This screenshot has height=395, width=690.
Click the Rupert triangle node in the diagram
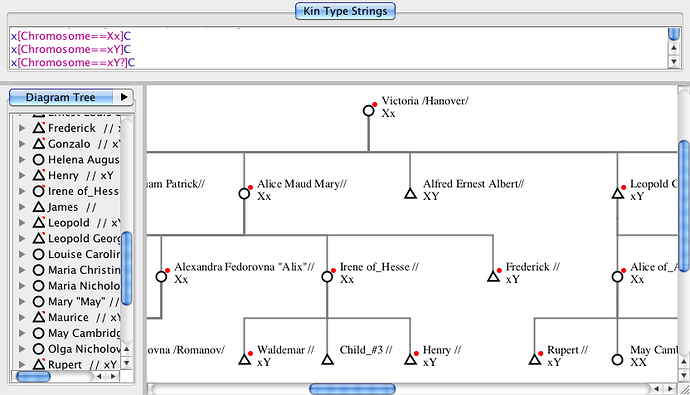535,360
